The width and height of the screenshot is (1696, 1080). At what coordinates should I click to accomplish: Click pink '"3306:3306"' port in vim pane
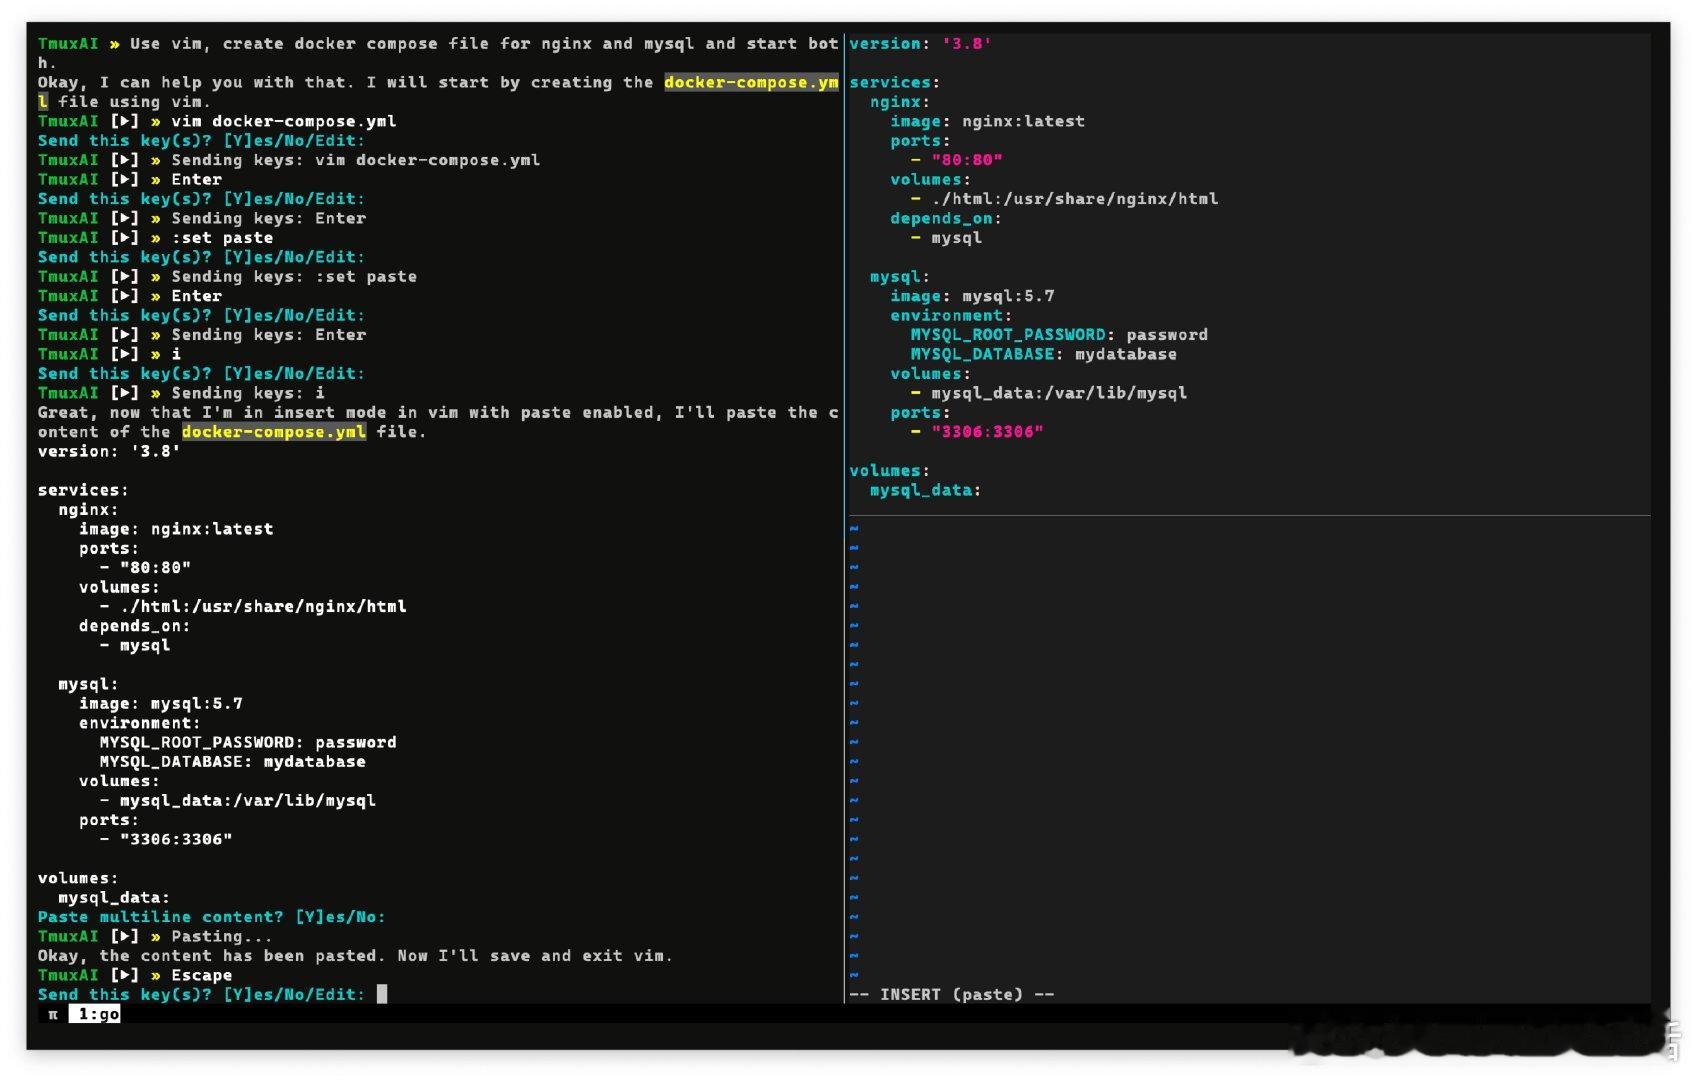[987, 431]
